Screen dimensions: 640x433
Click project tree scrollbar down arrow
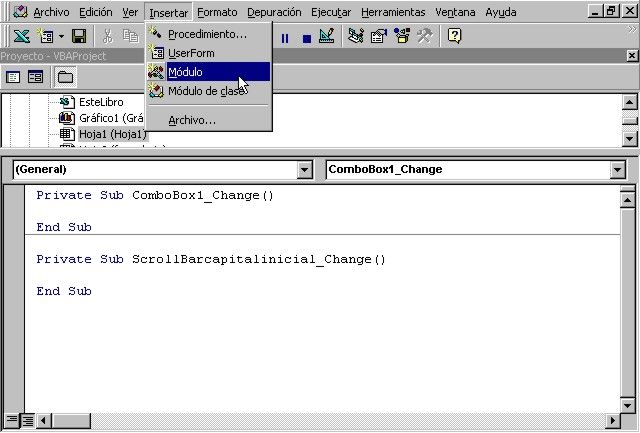click(630, 139)
